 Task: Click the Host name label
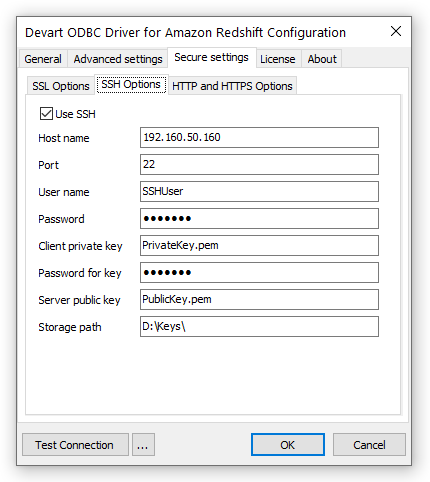coord(64,138)
